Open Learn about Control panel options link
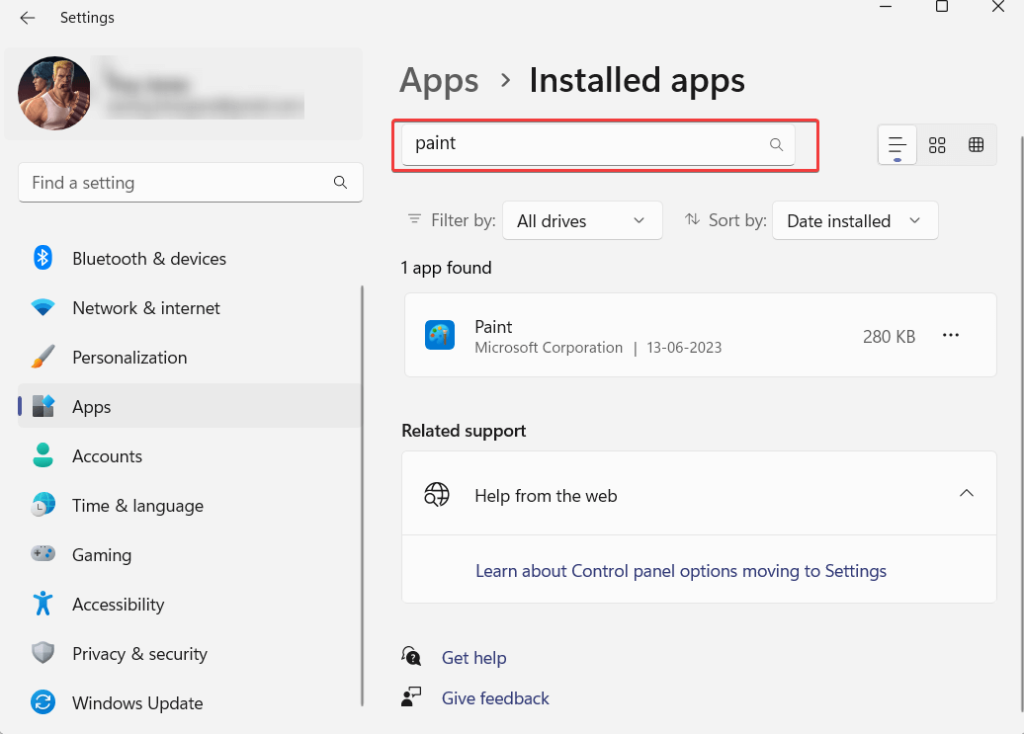This screenshot has width=1024, height=734. click(x=680, y=571)
